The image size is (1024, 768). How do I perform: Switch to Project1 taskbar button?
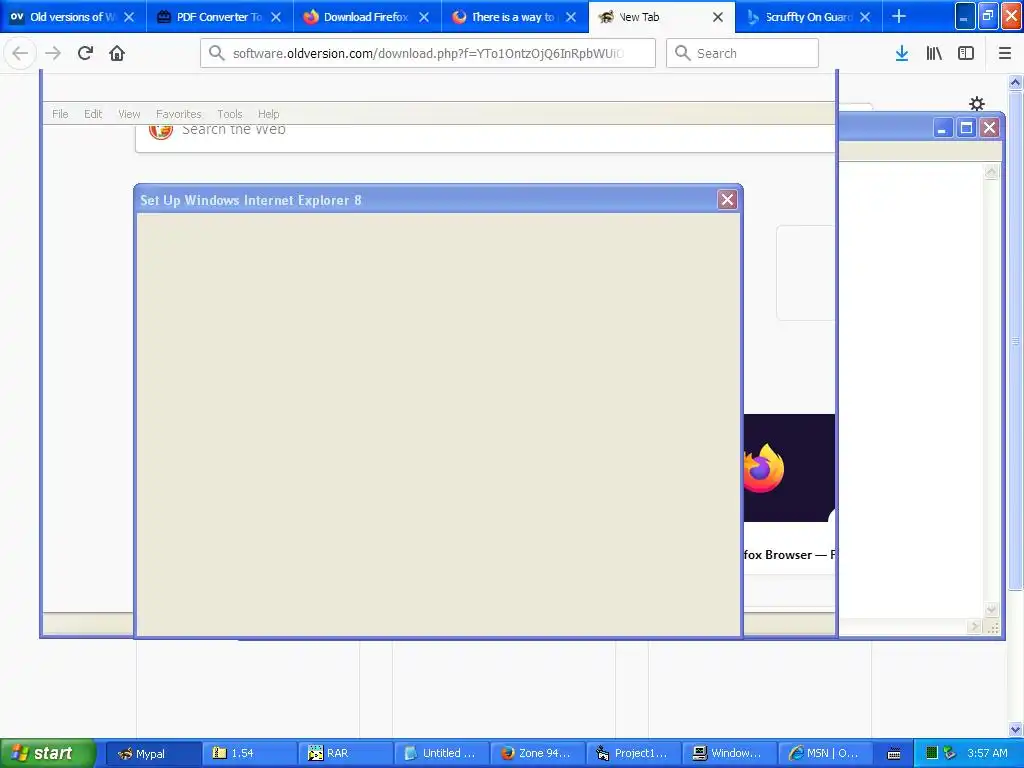click(633, 753)
